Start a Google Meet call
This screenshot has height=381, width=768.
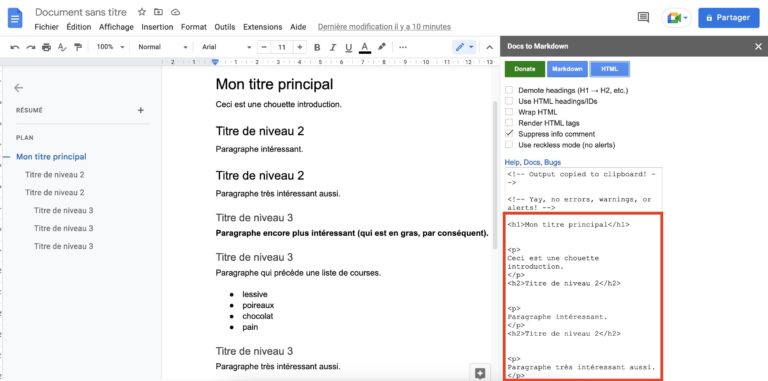coord(673,18)
